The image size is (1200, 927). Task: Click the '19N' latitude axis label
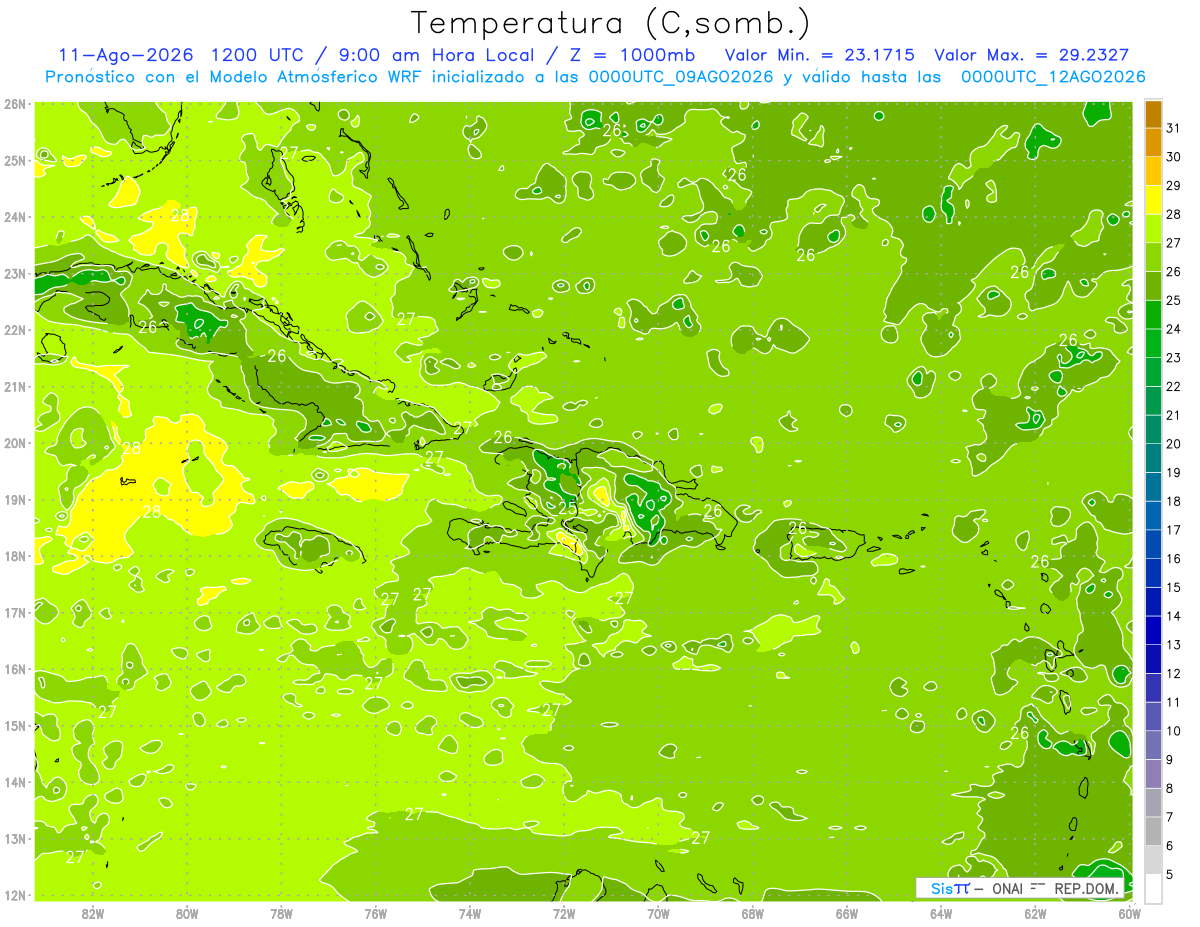(x=16, y=499)
